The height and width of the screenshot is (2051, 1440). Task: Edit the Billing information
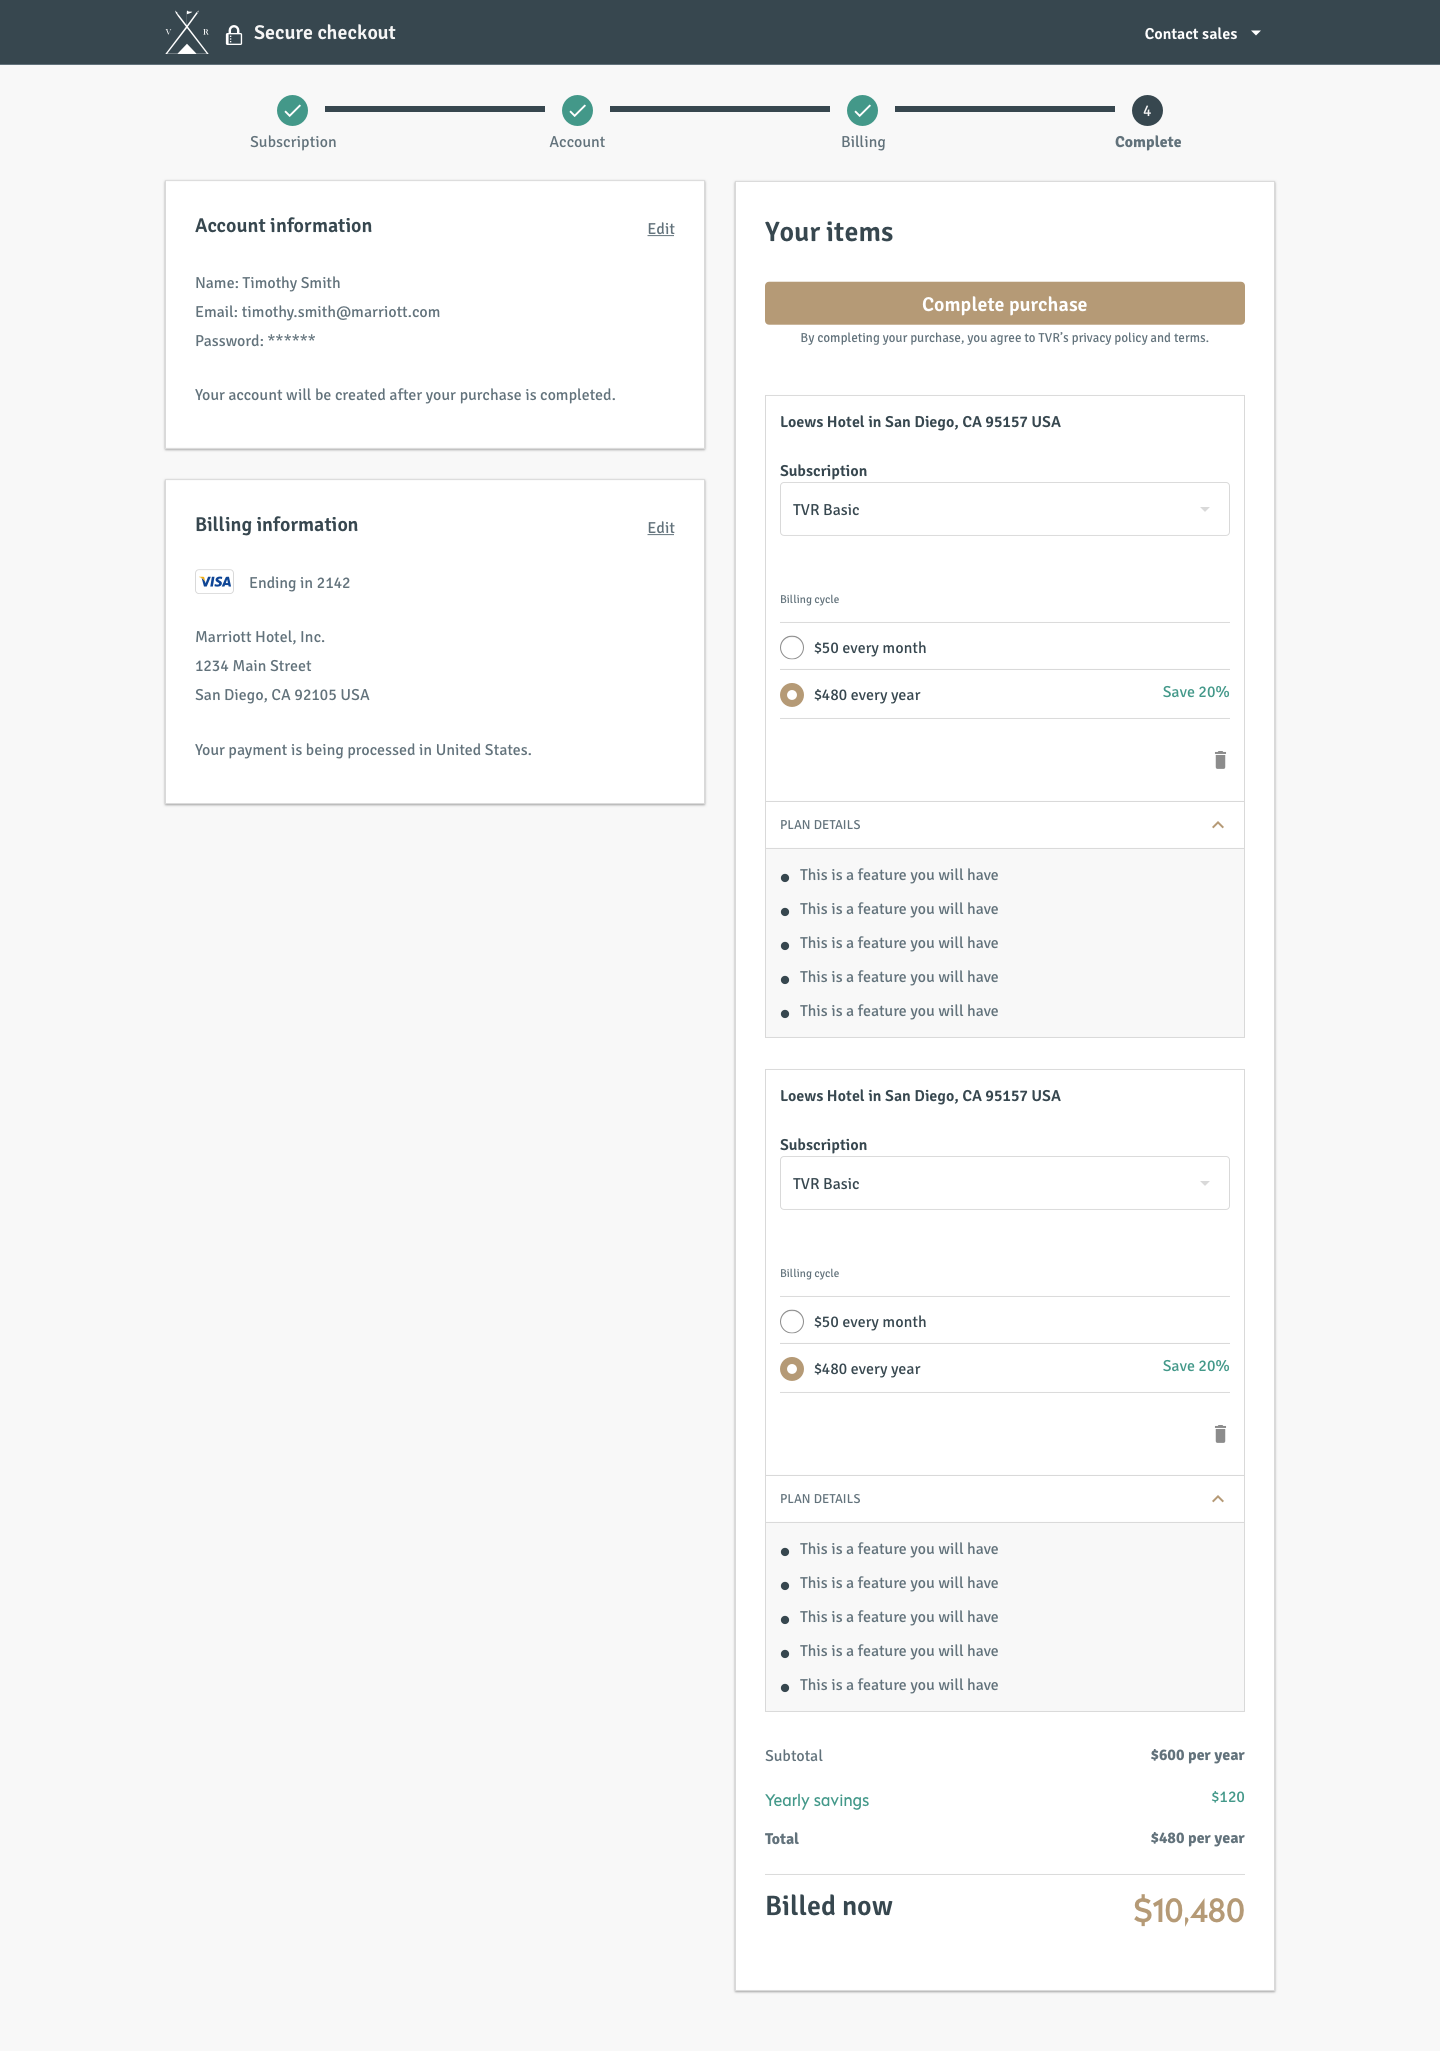[661, 528]
